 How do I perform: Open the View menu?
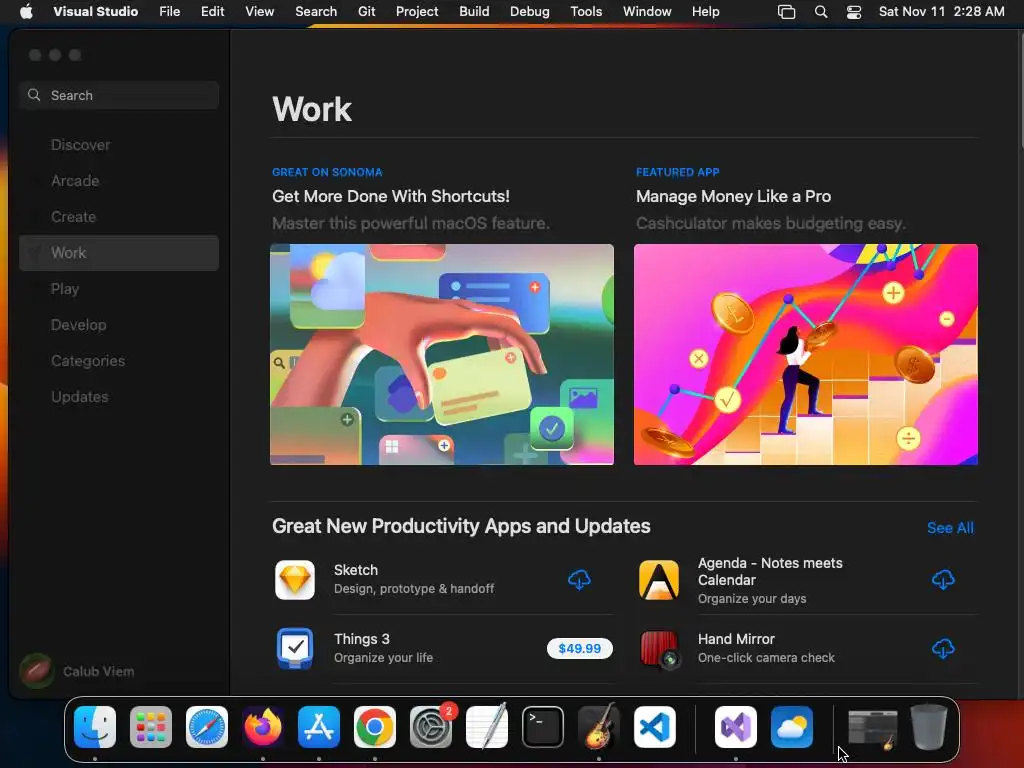259,11
